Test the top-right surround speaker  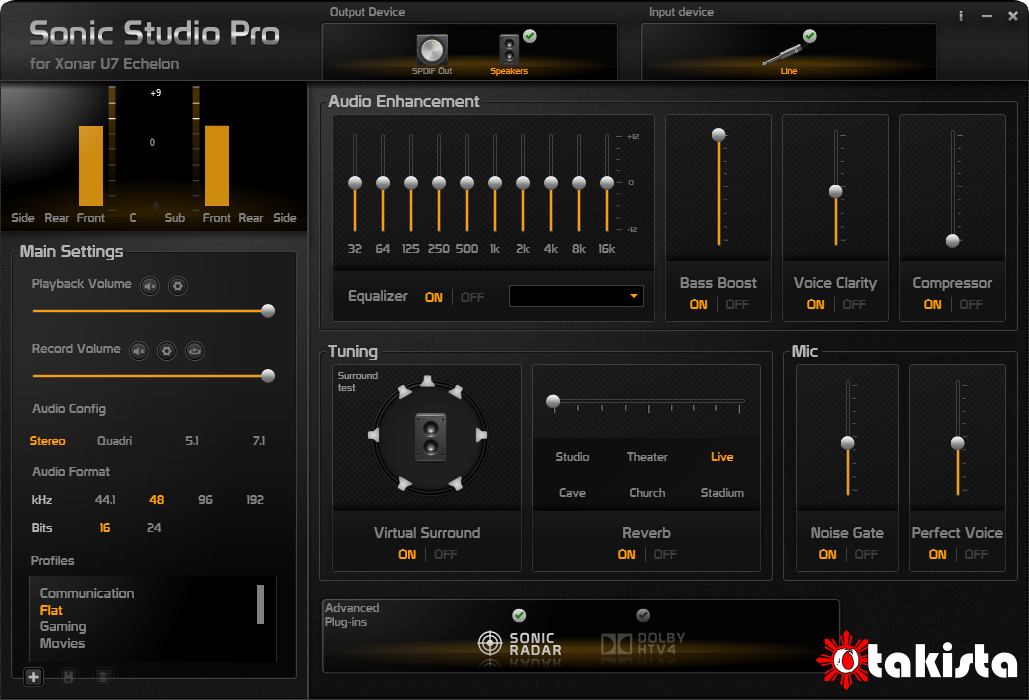[x=455, y=392]
